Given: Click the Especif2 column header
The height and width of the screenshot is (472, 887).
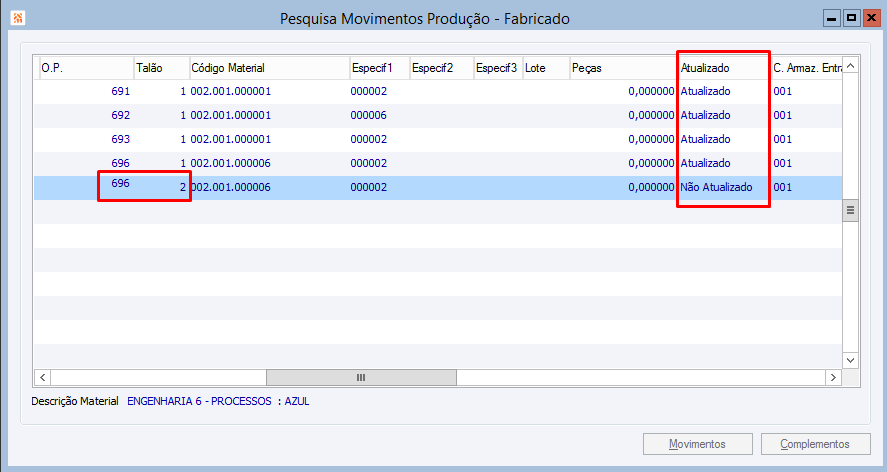Looking at the screenshot, I should pyautogui.click(x=441, y=68).
